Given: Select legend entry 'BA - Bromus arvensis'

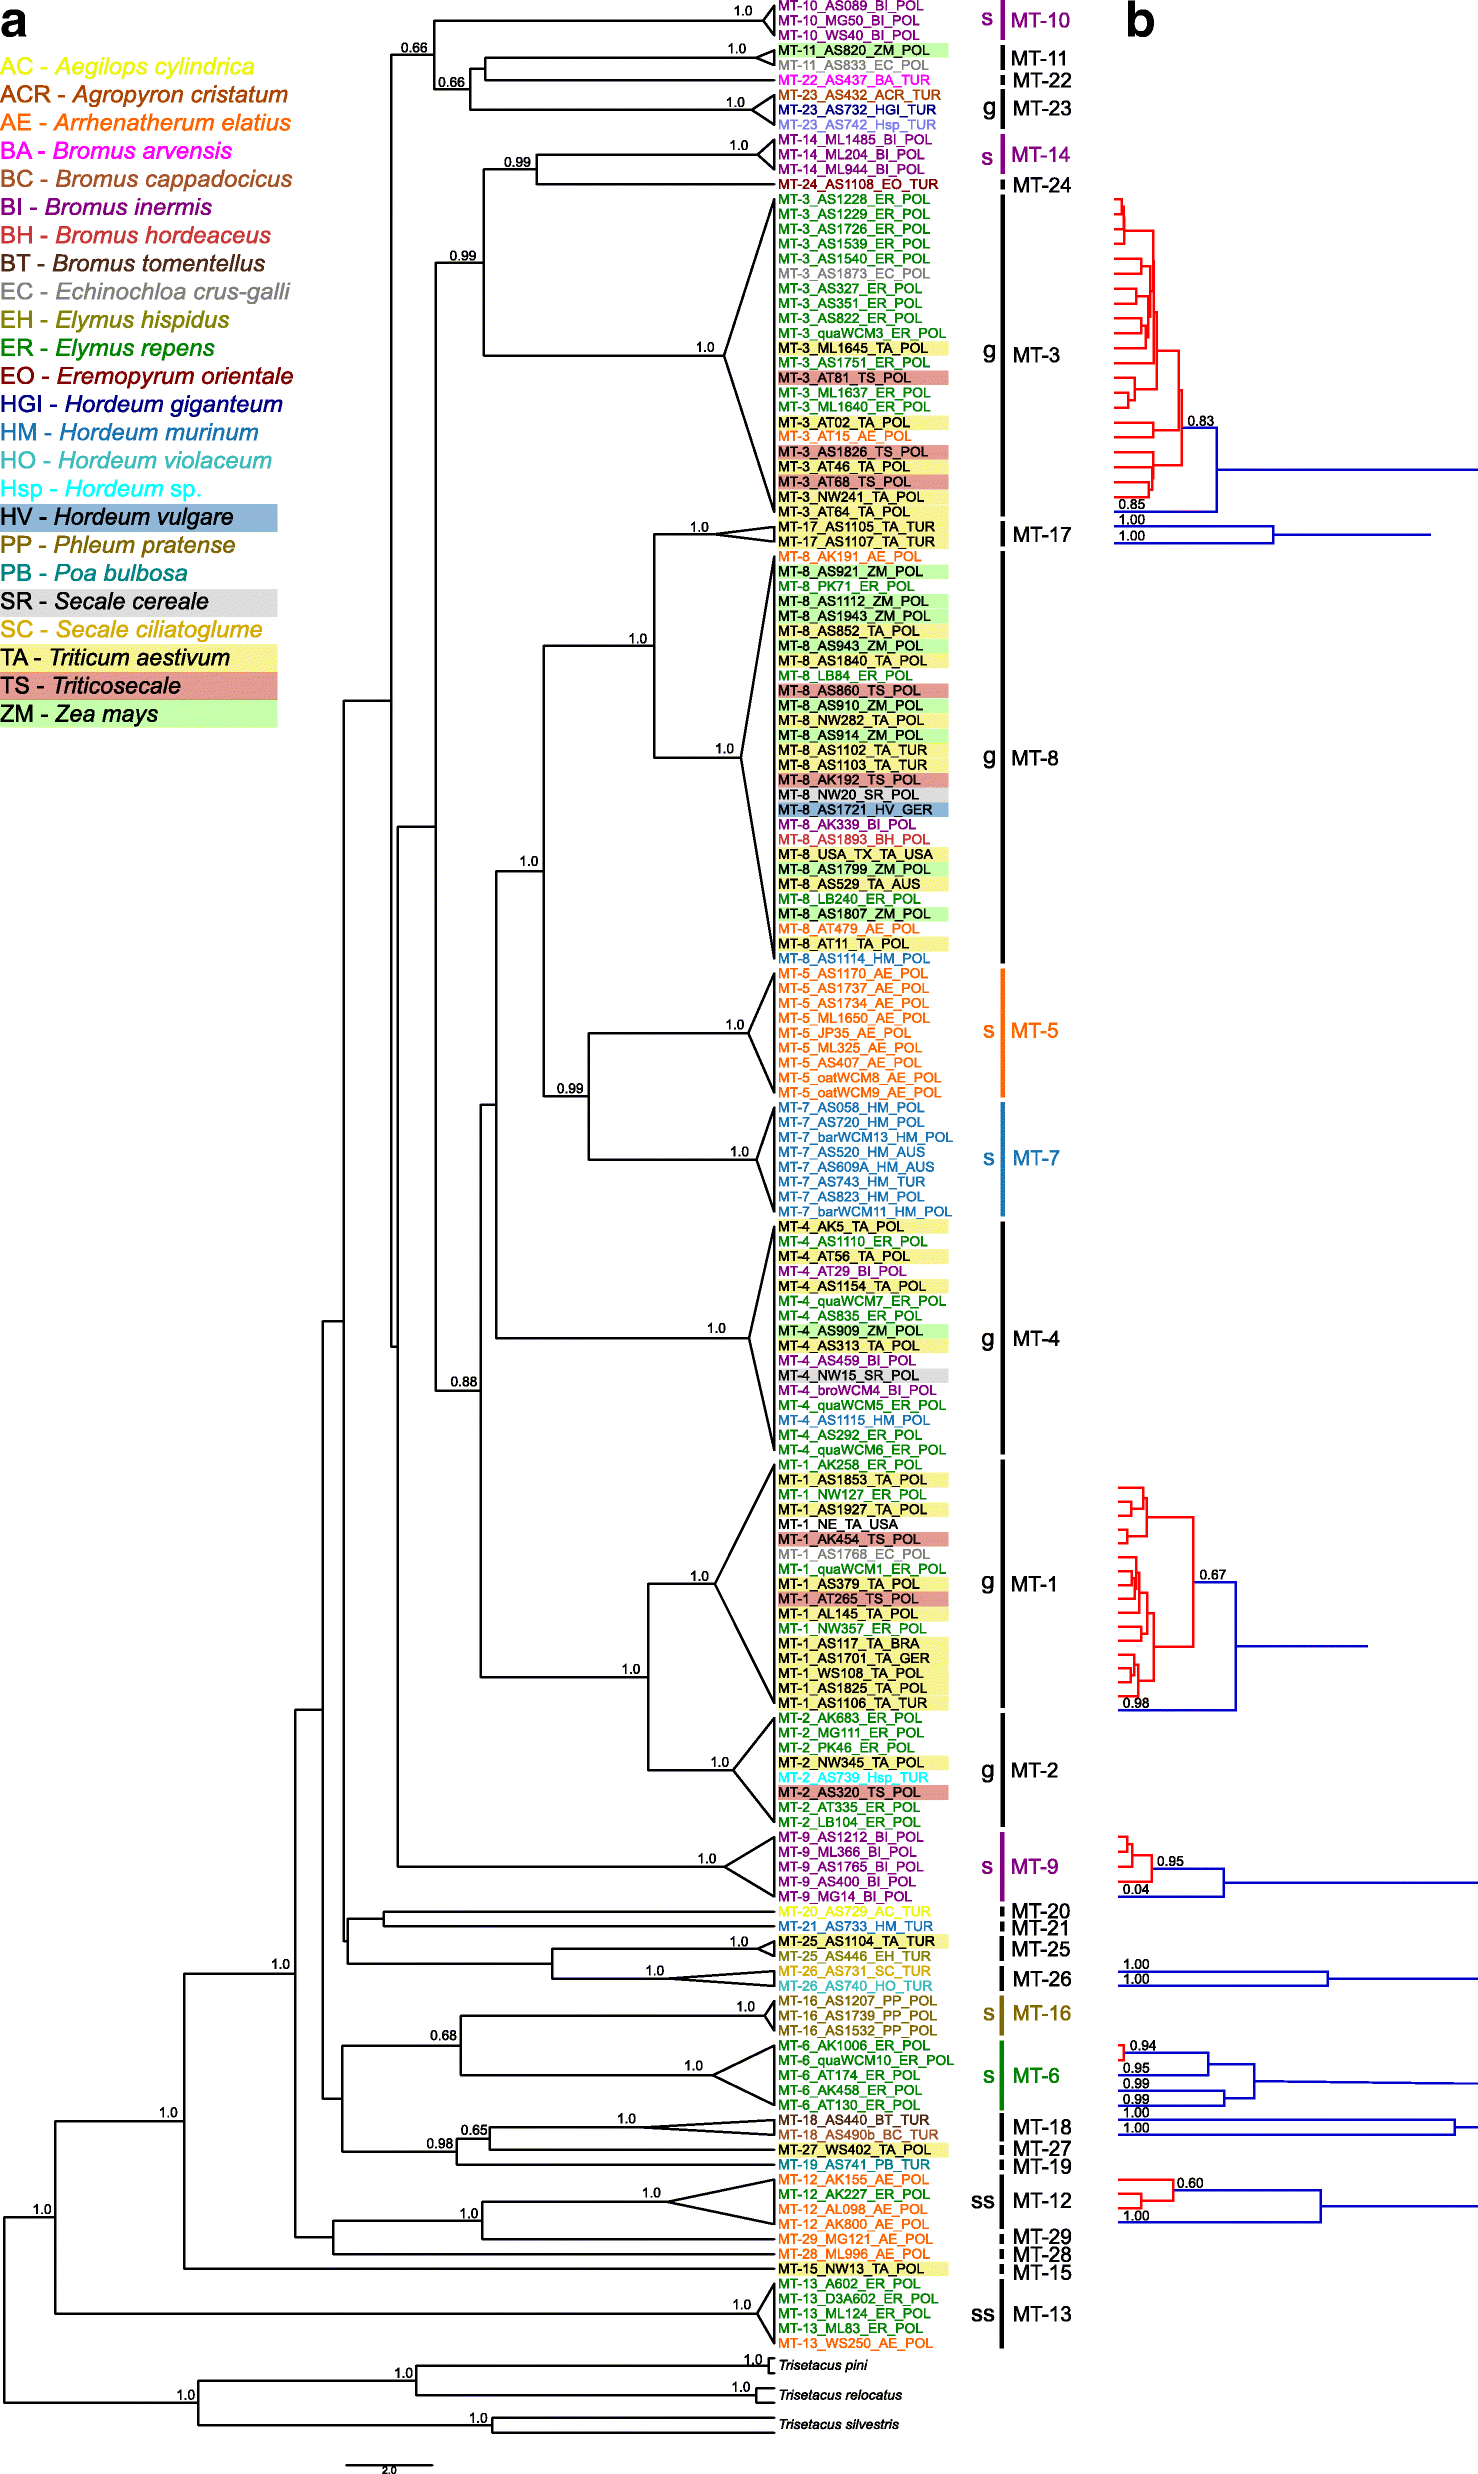Looking at the screenshot, I should click(116, 151).
